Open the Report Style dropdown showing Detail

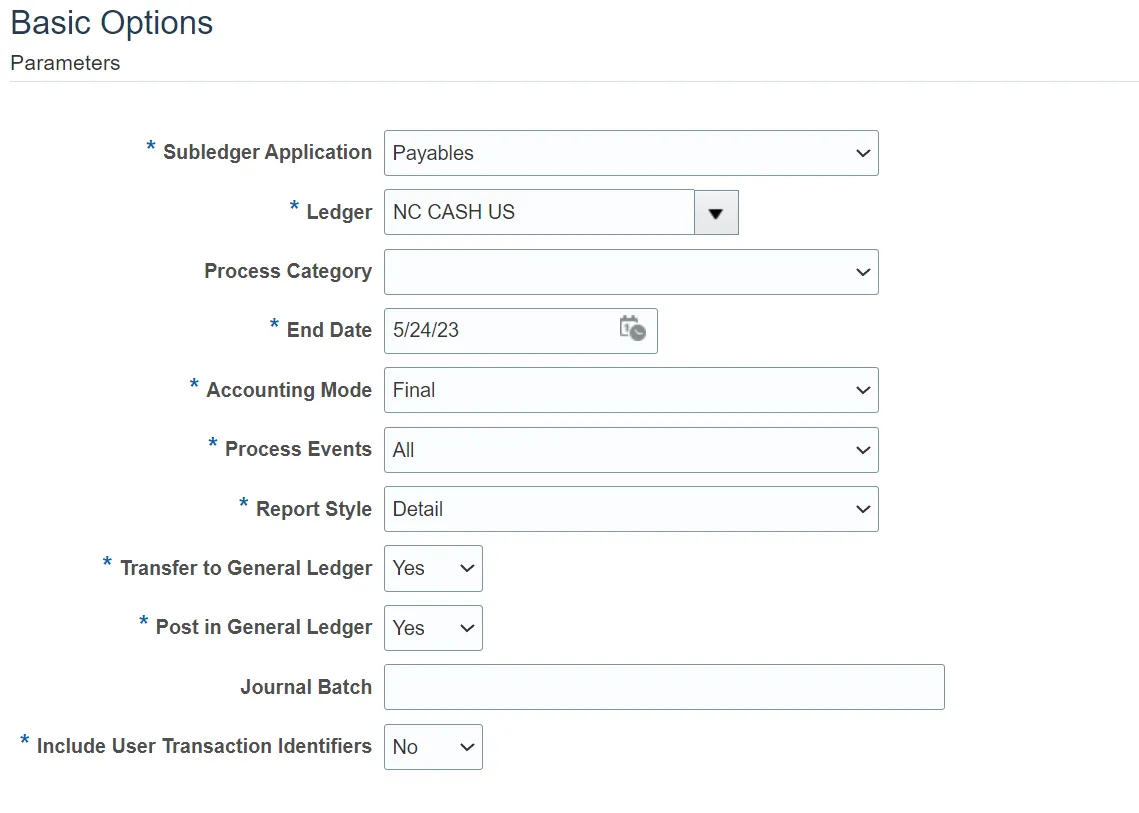click(x=631, y=509)
